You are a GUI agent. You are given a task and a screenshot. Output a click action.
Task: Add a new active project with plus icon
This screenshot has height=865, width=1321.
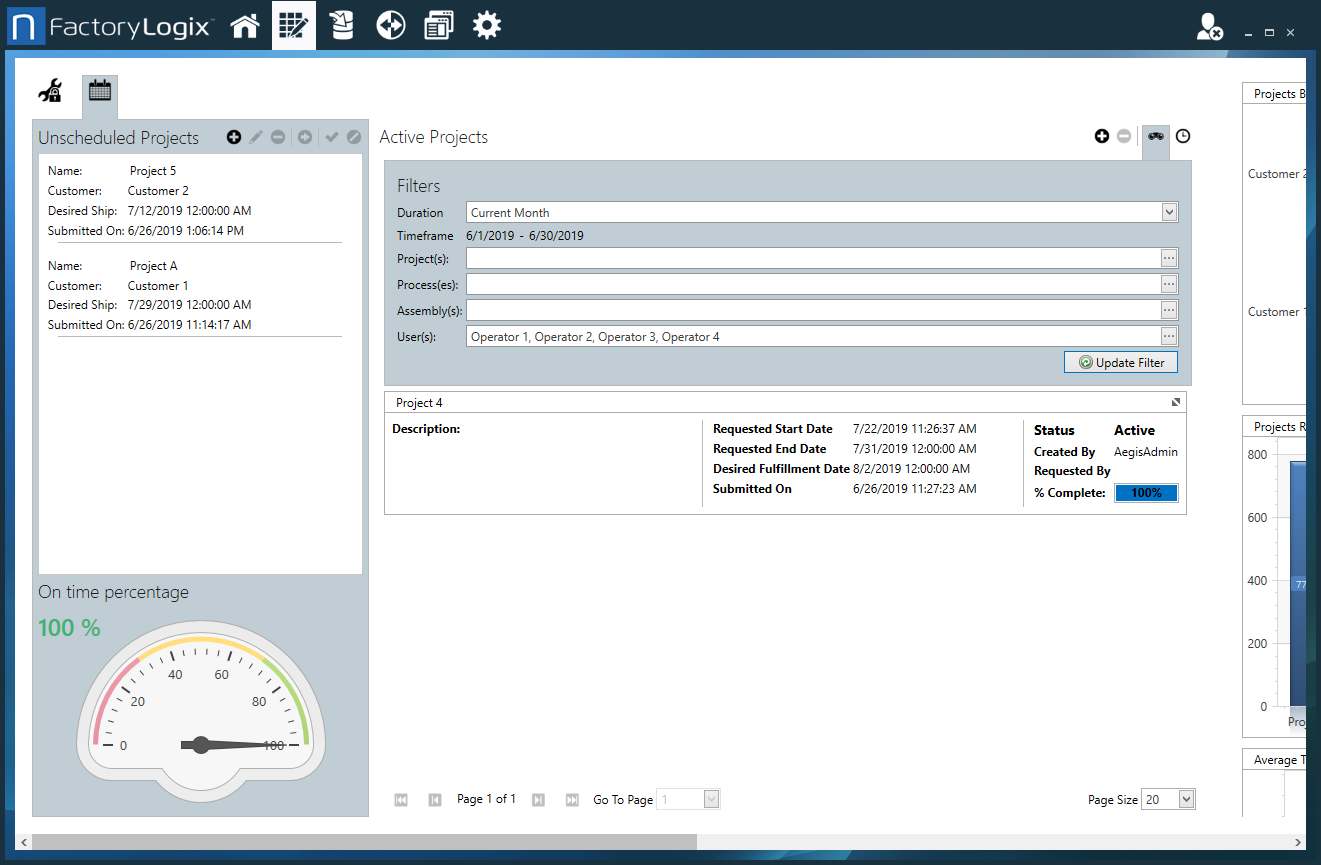tap(1102, 136)
